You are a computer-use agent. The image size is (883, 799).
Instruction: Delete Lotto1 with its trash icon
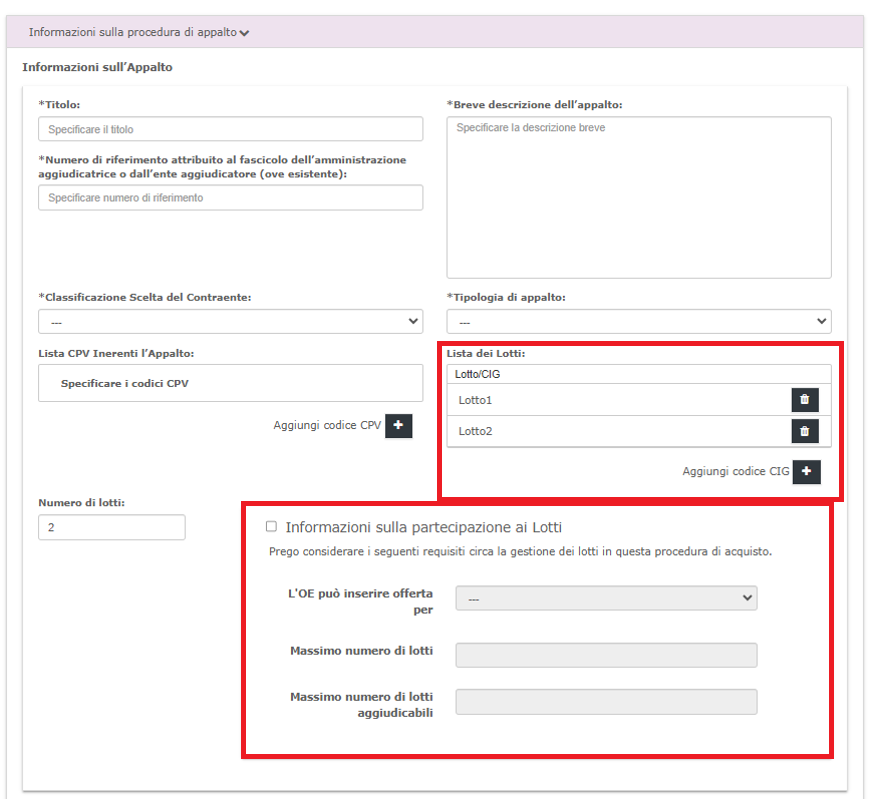pyautogui.click(x=805, y=400)
